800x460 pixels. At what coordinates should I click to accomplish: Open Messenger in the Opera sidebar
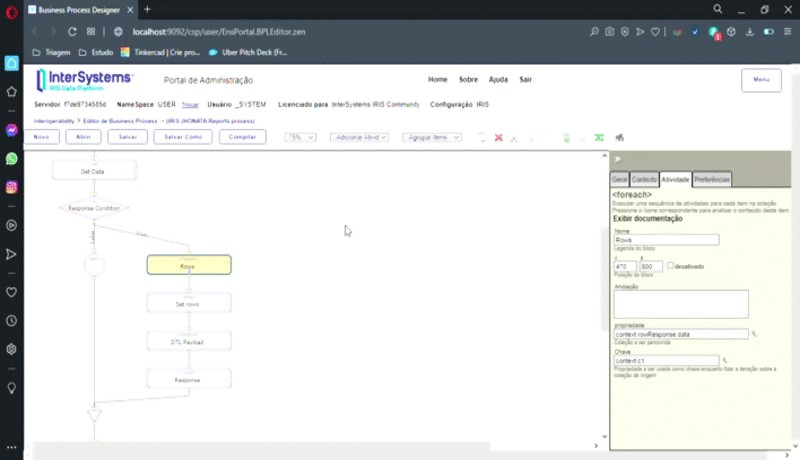coord(12,130)
